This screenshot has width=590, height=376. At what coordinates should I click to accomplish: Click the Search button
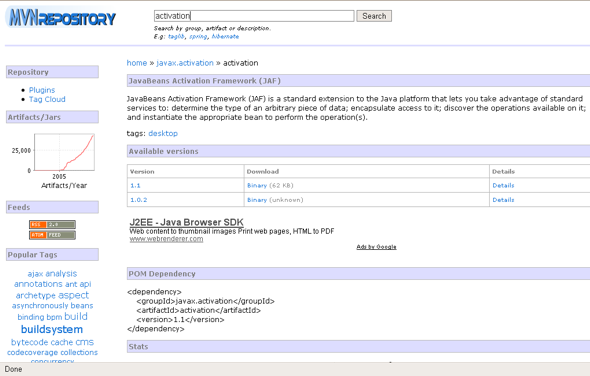pos(374,16)
